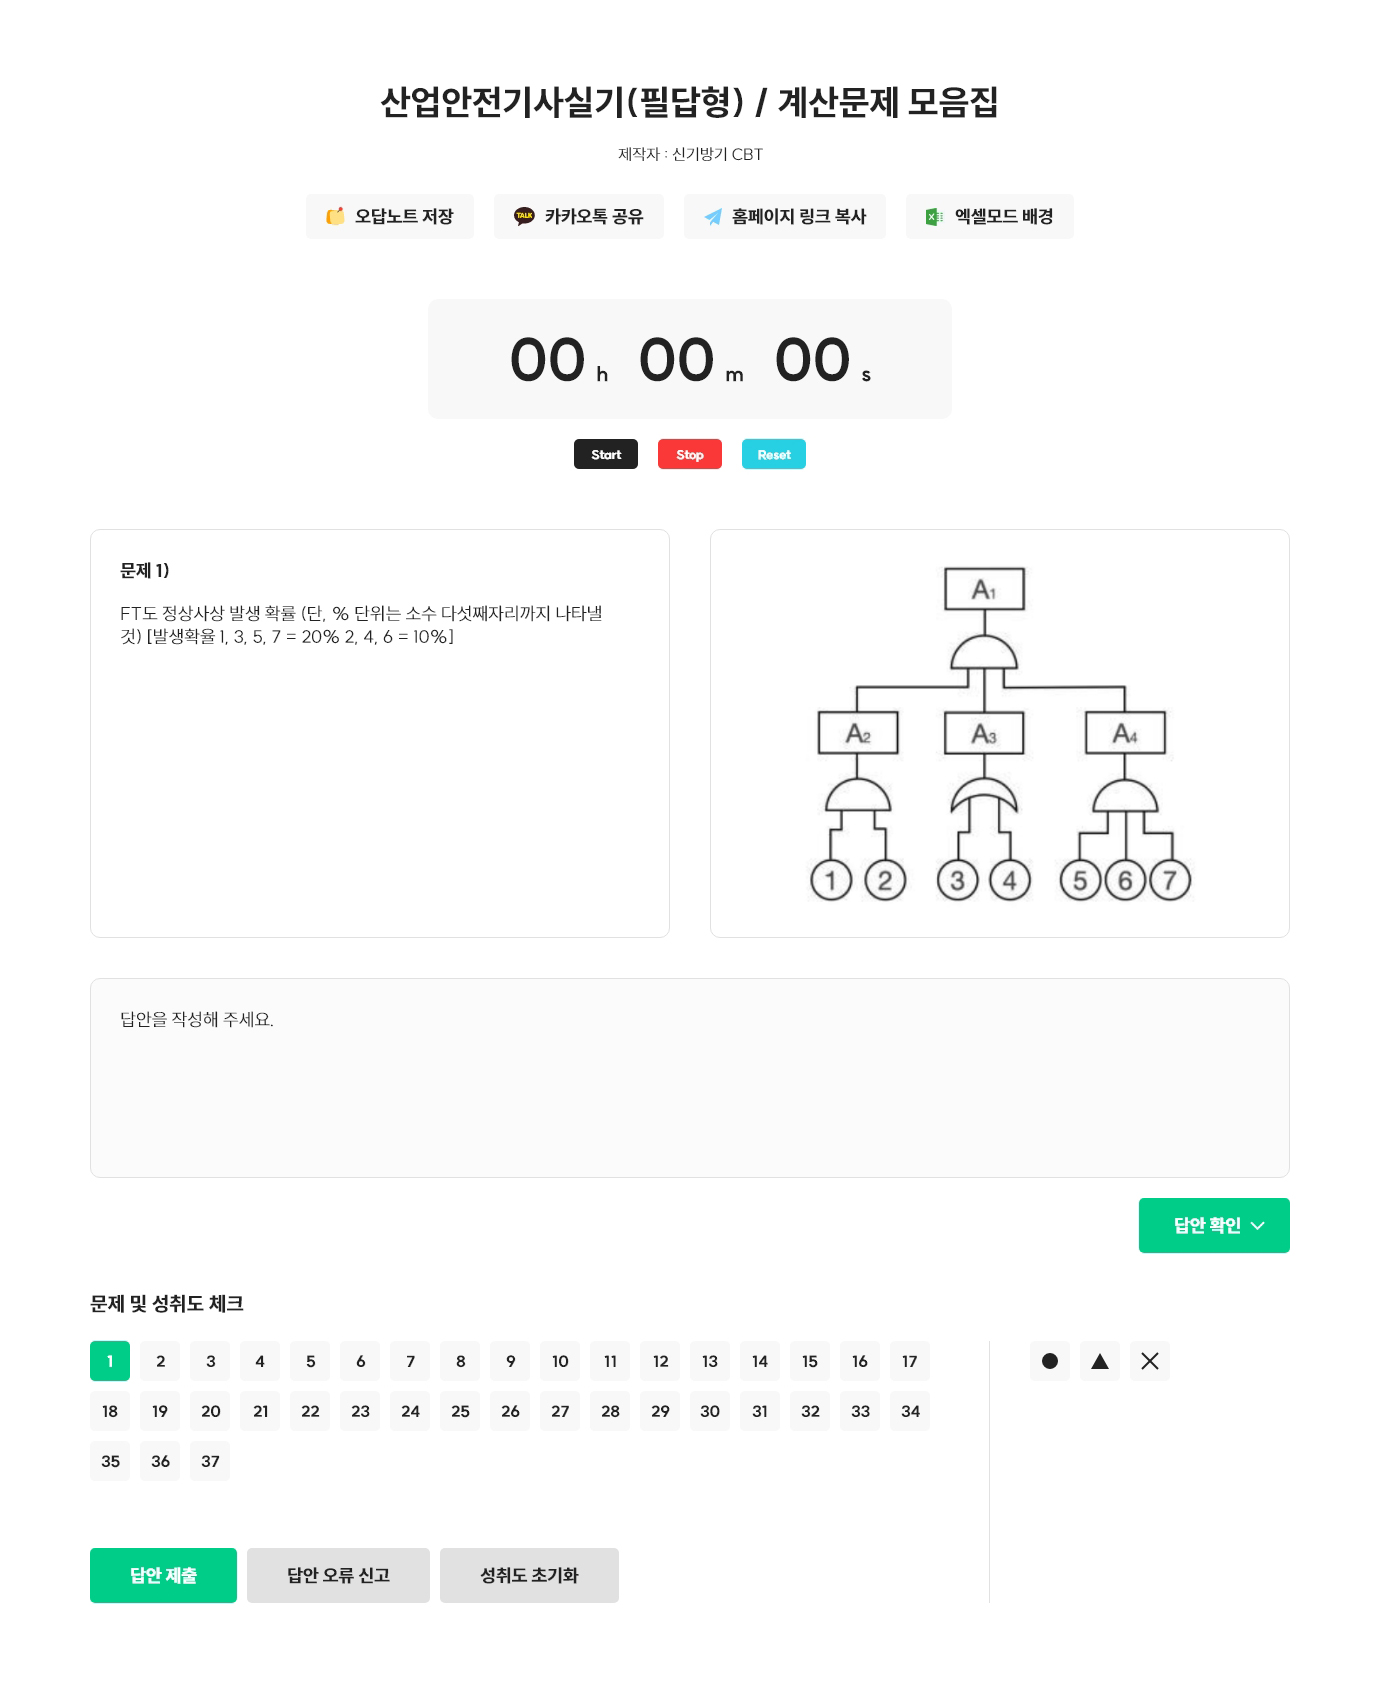Reset the timer

coord(774,454)
